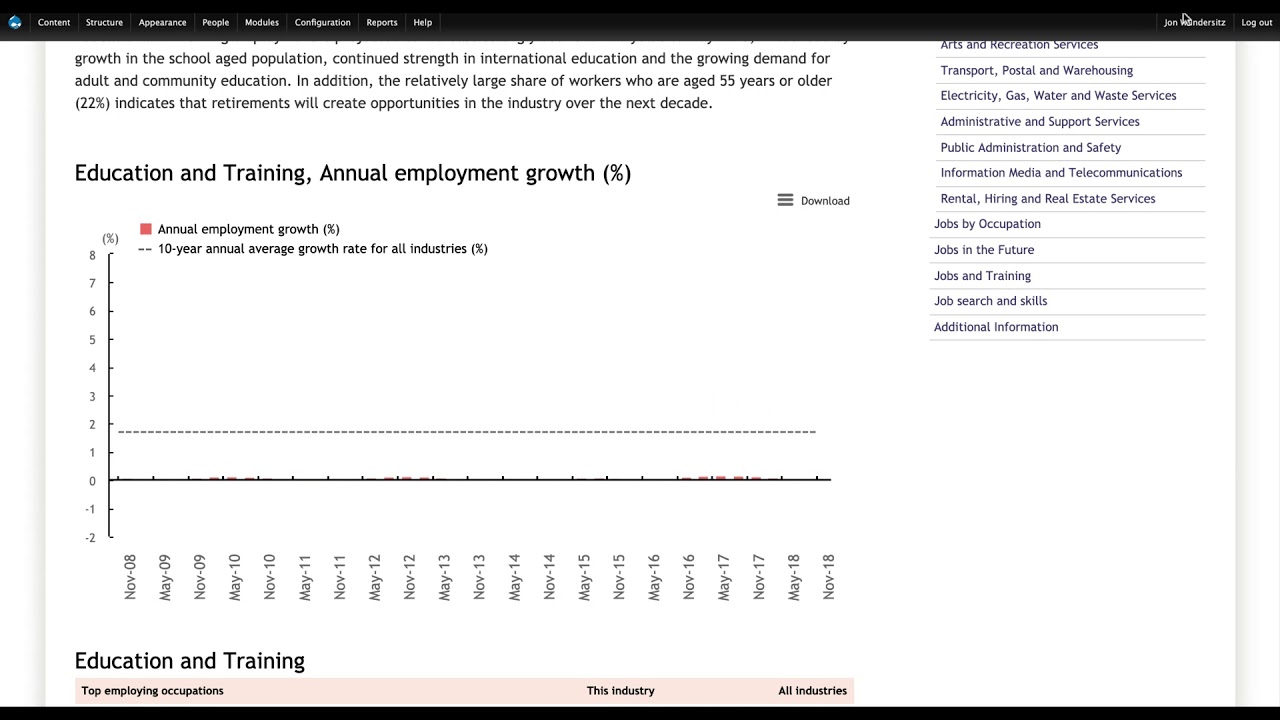Open Public Administration and Safety link
This screenshot has height=720, width=1280.
[1030, 148]
